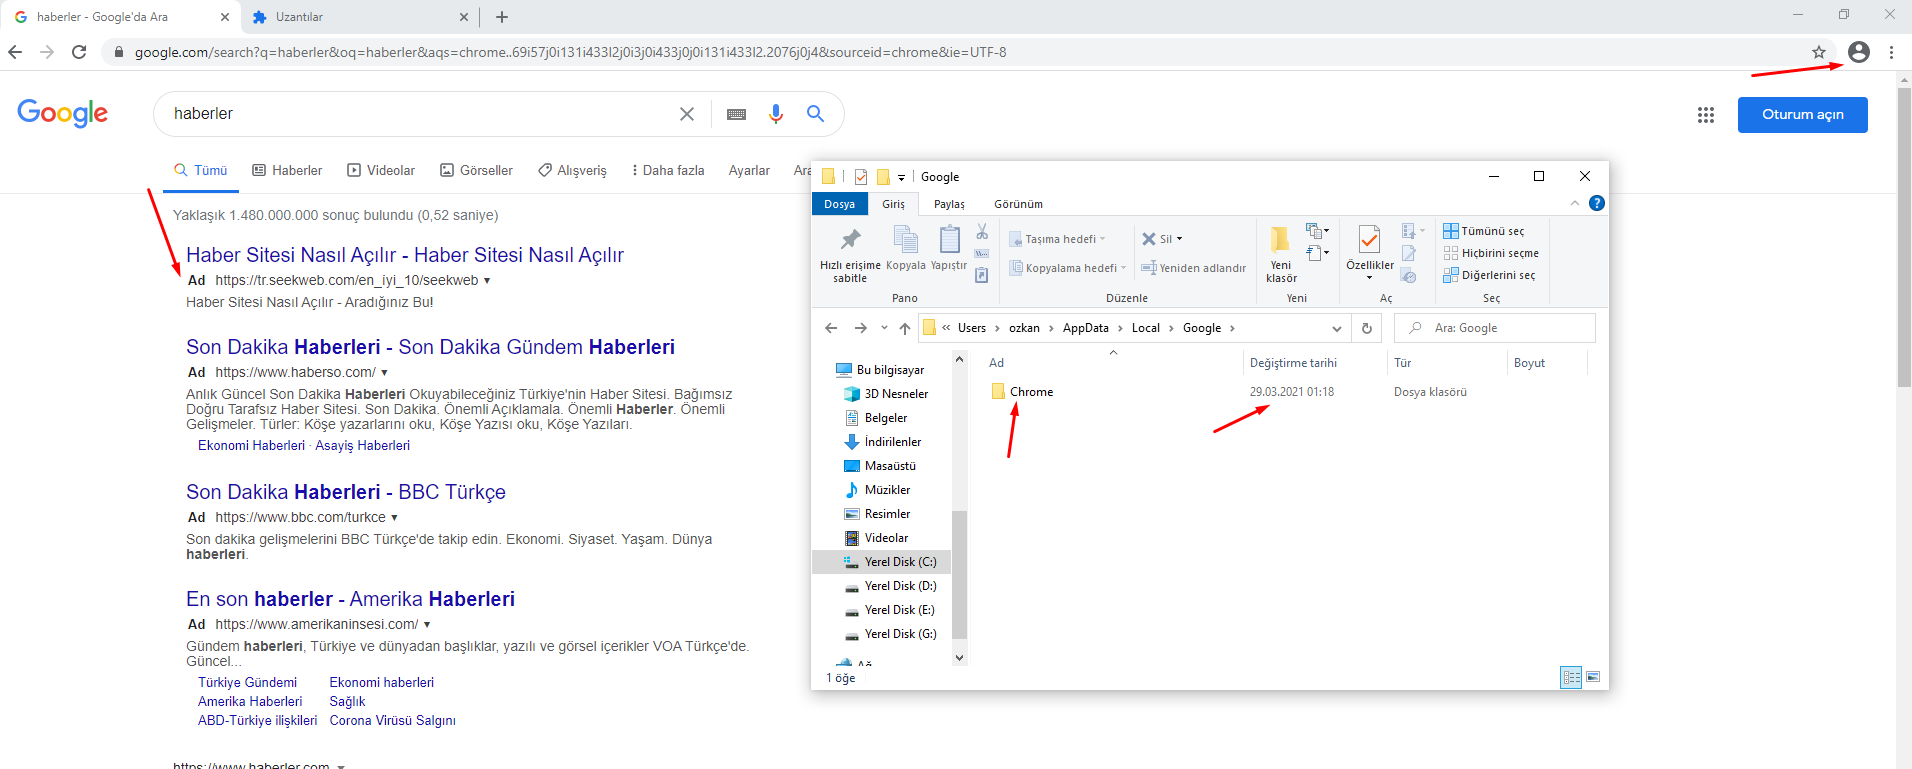Click Google voice search microphone icon
Image resolution: width=1912 pixels, height=769 pixels.
pyautogui.click(x=775, y=114)
